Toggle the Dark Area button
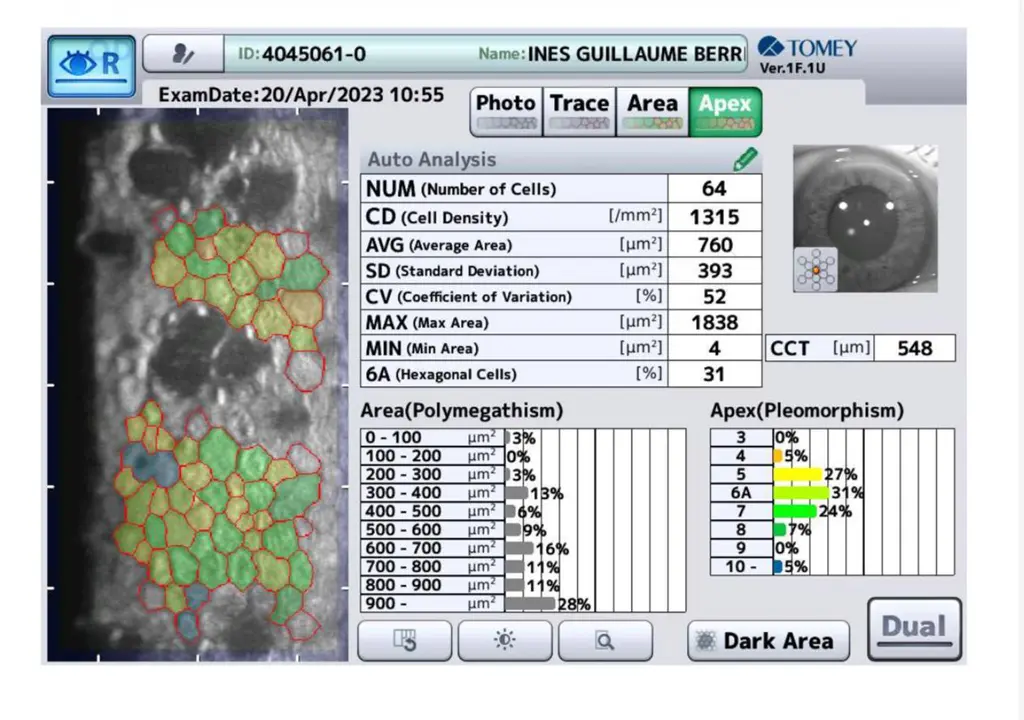1024x720 pixels. point(769,641)
